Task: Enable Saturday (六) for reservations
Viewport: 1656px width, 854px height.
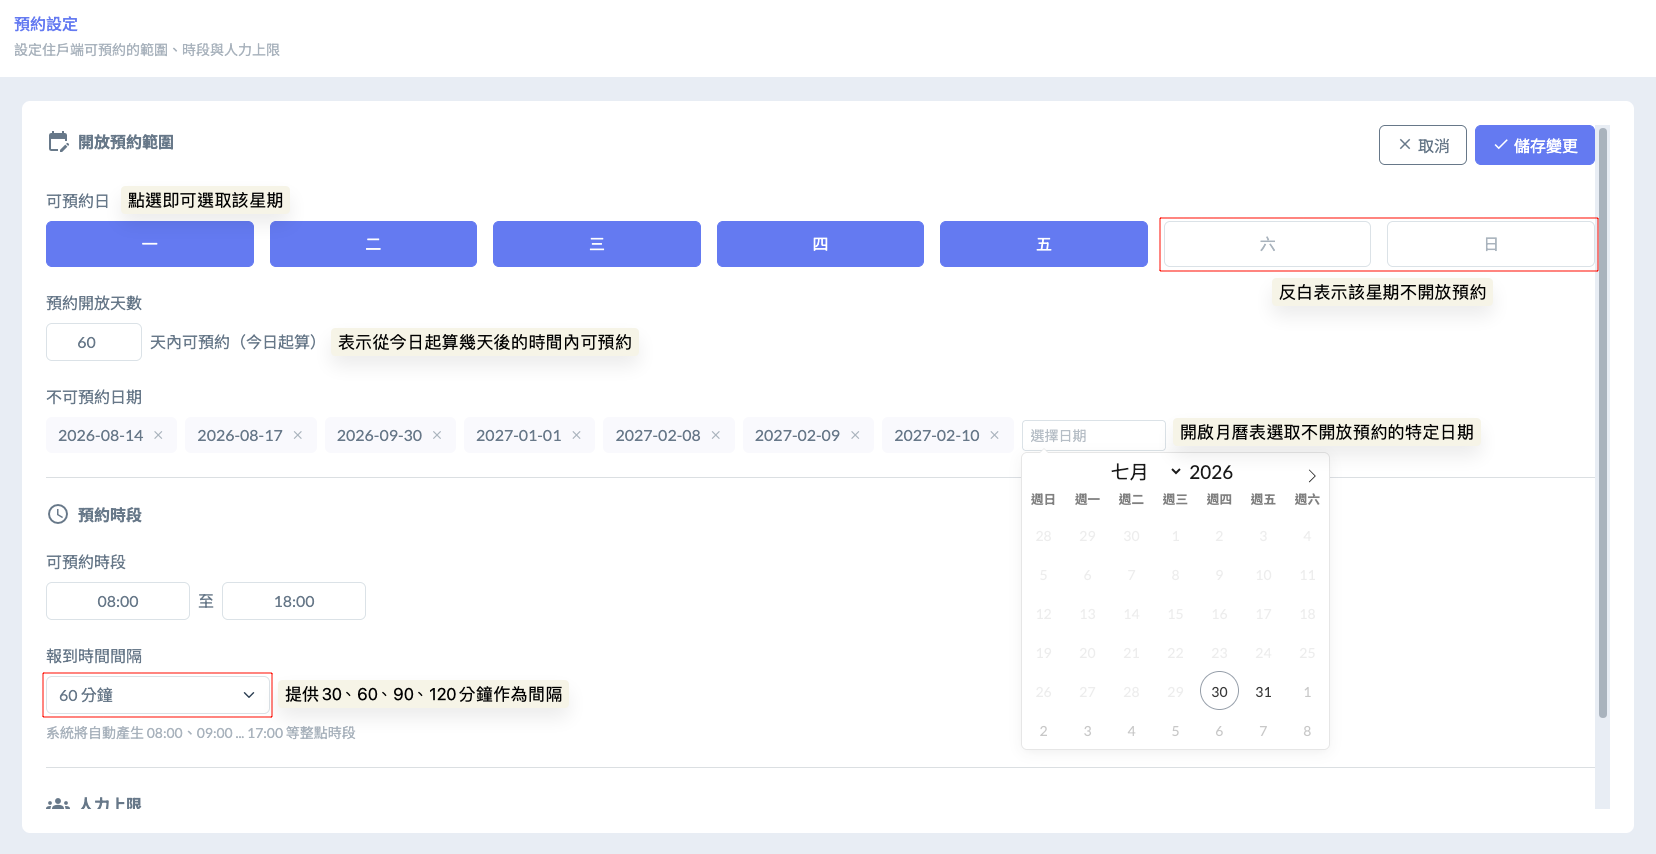Action: (1267, 244)
